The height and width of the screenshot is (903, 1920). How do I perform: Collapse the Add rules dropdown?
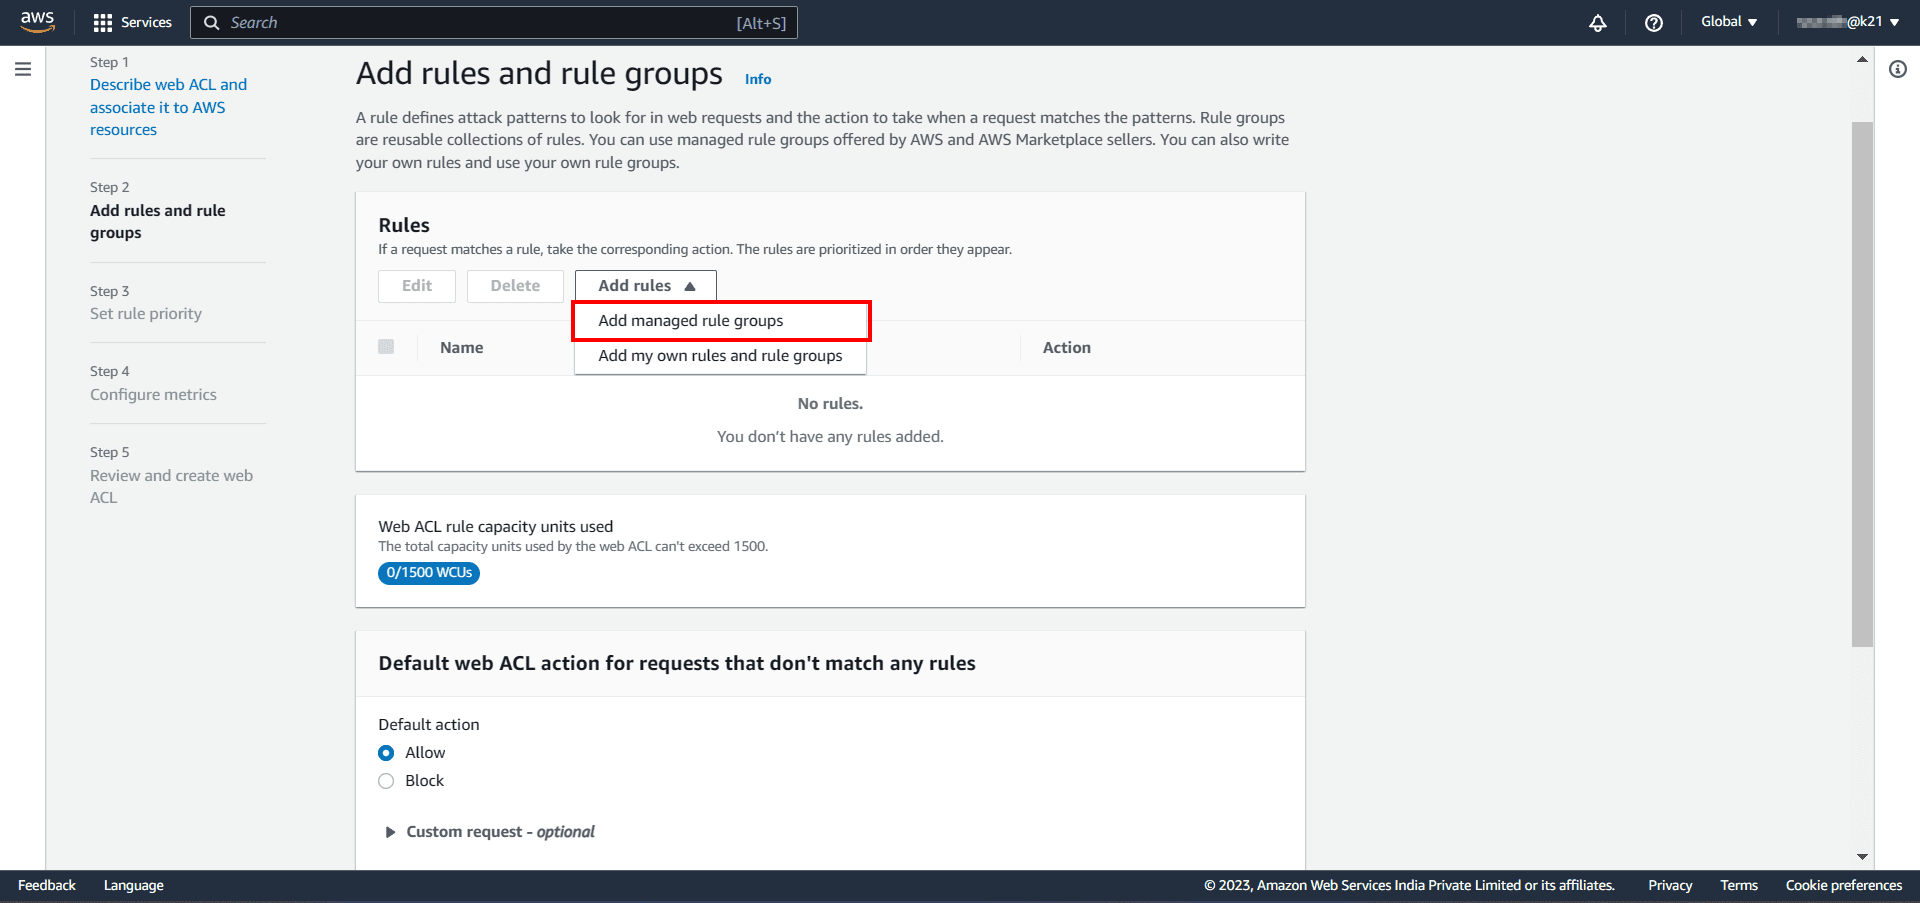coord(645,286)
